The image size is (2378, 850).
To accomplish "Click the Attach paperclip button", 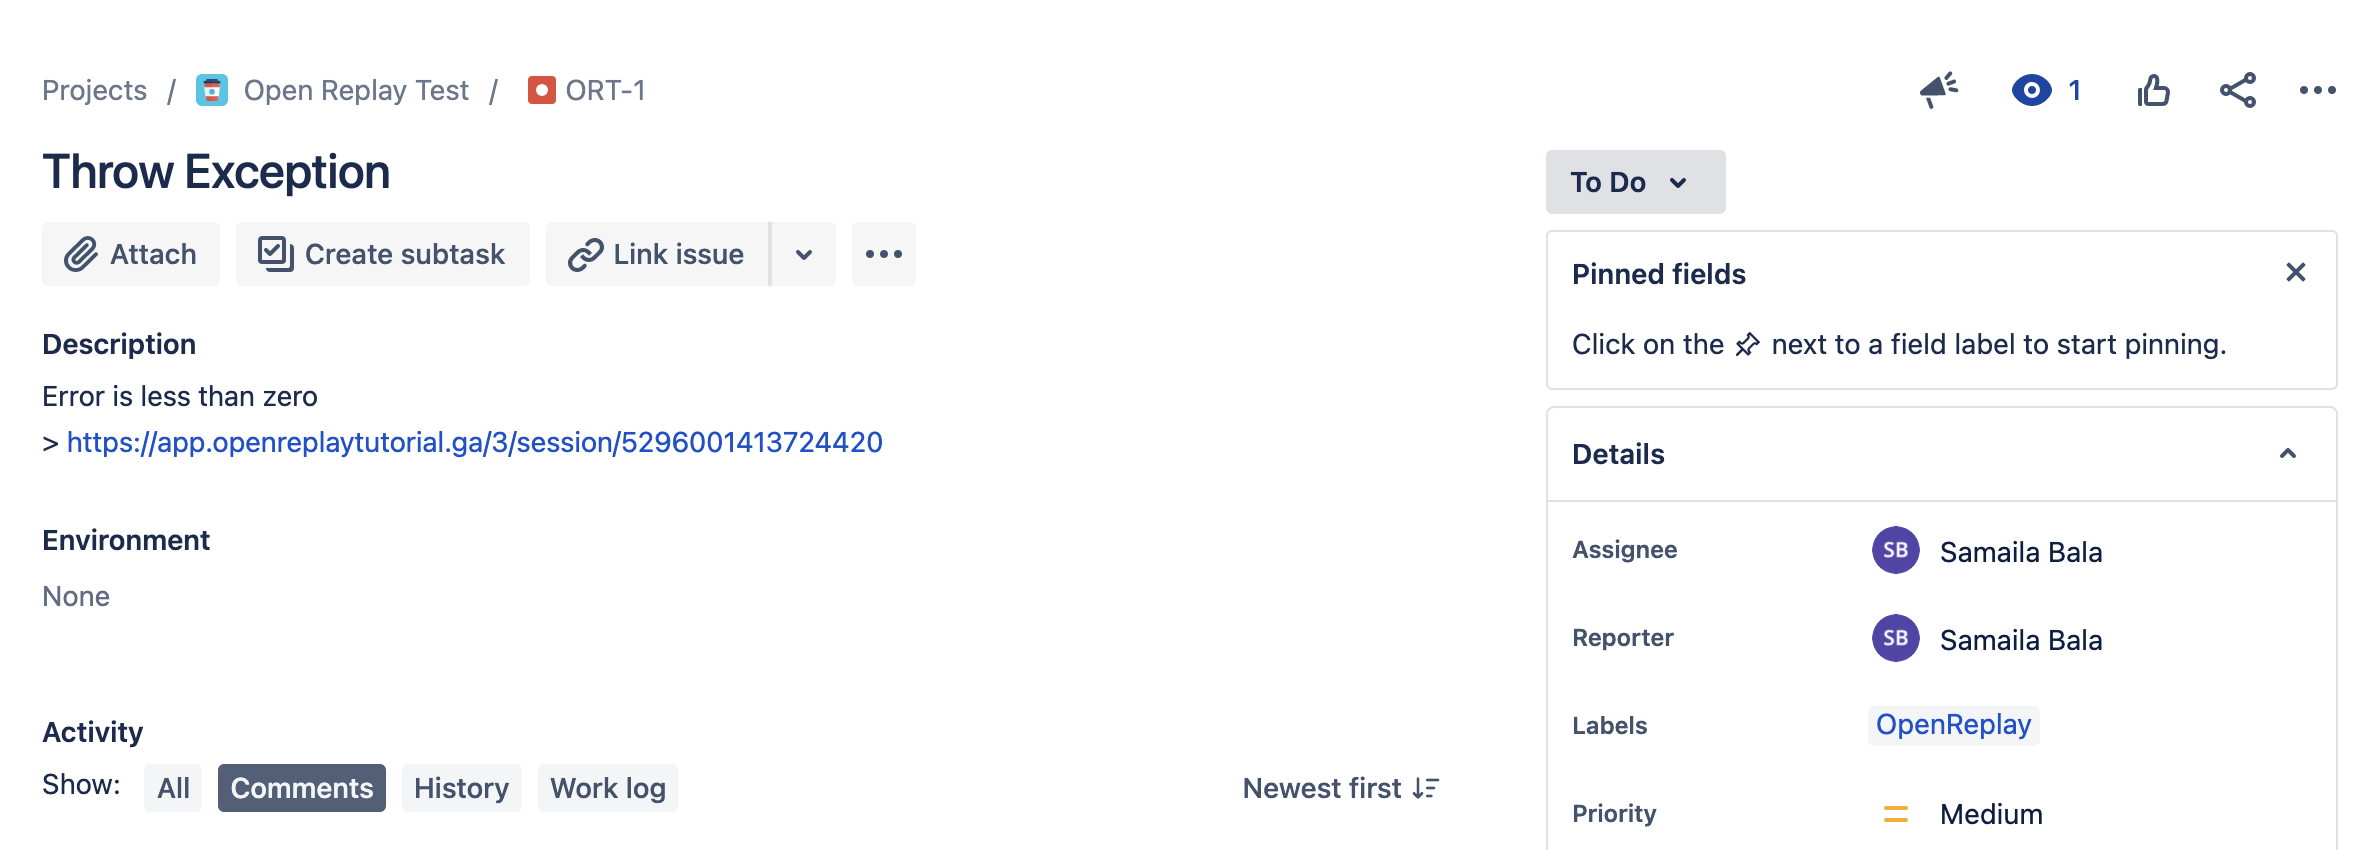I will pos(131,254).
